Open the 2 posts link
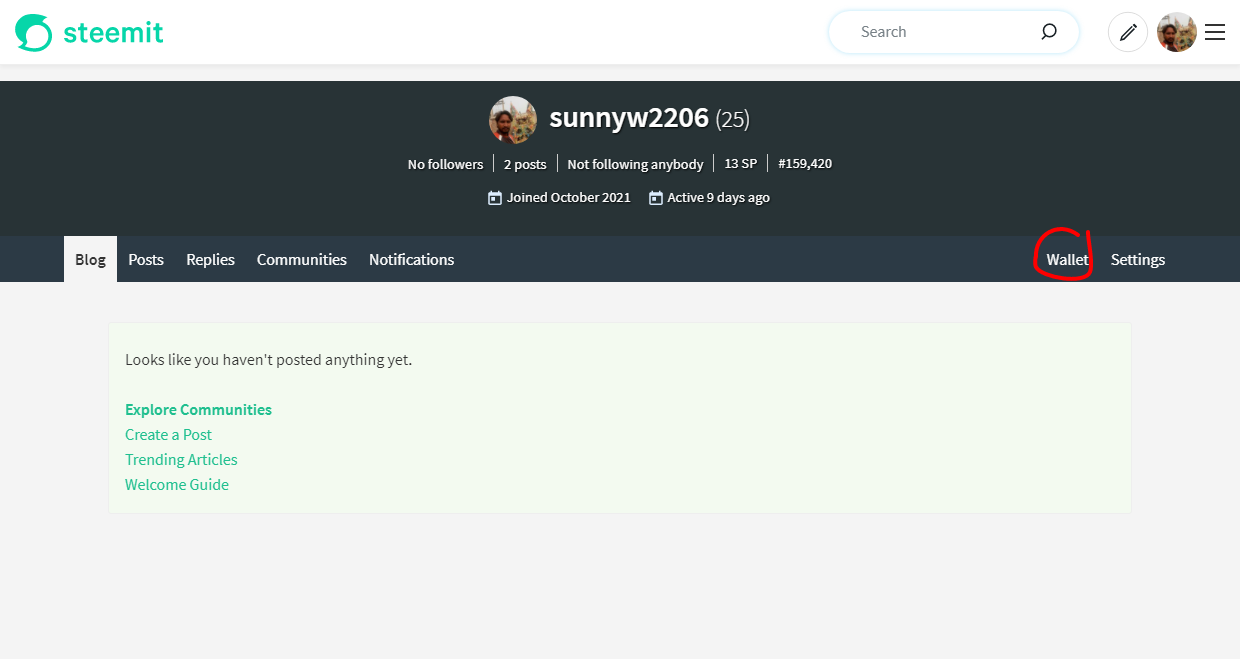Viewport: 1240px width, 659px height. pyautogui.click(x=525, y=164)
